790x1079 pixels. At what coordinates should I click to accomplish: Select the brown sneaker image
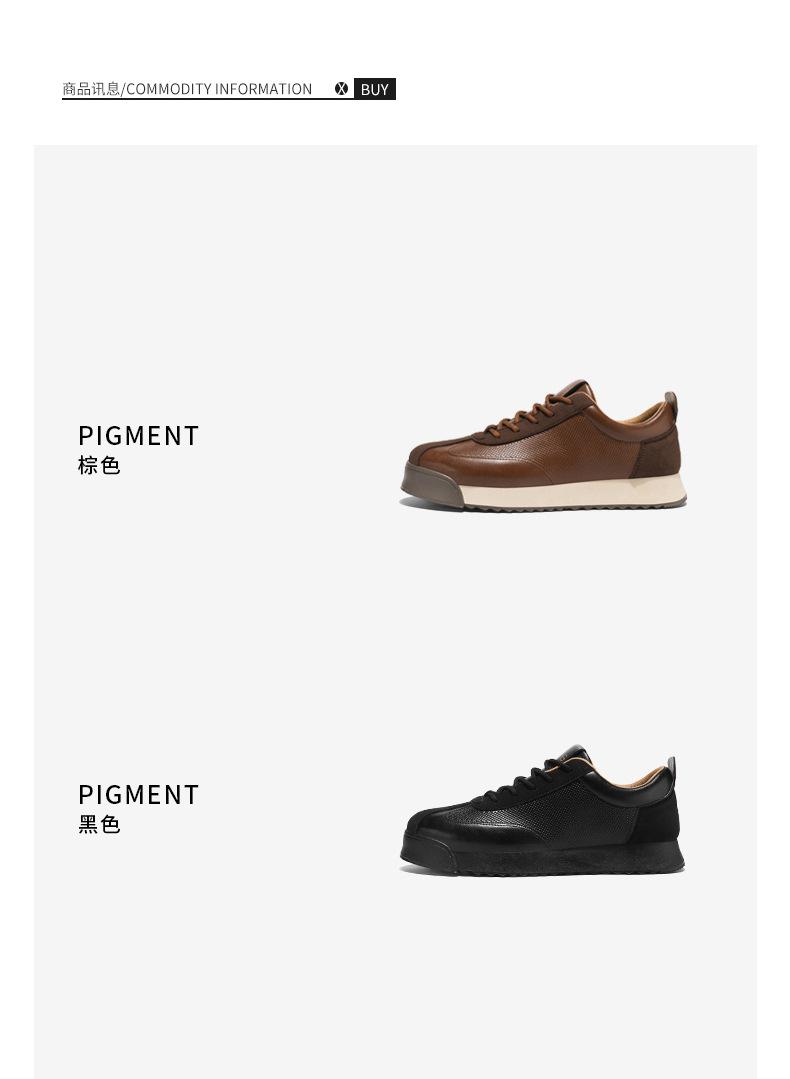544,445
